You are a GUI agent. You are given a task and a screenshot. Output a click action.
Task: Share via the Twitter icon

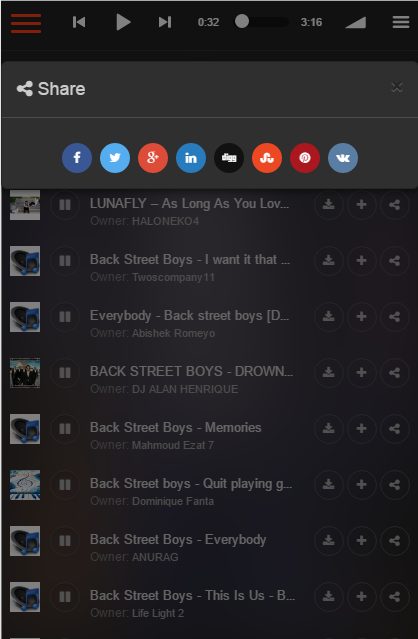pos(115,158)
